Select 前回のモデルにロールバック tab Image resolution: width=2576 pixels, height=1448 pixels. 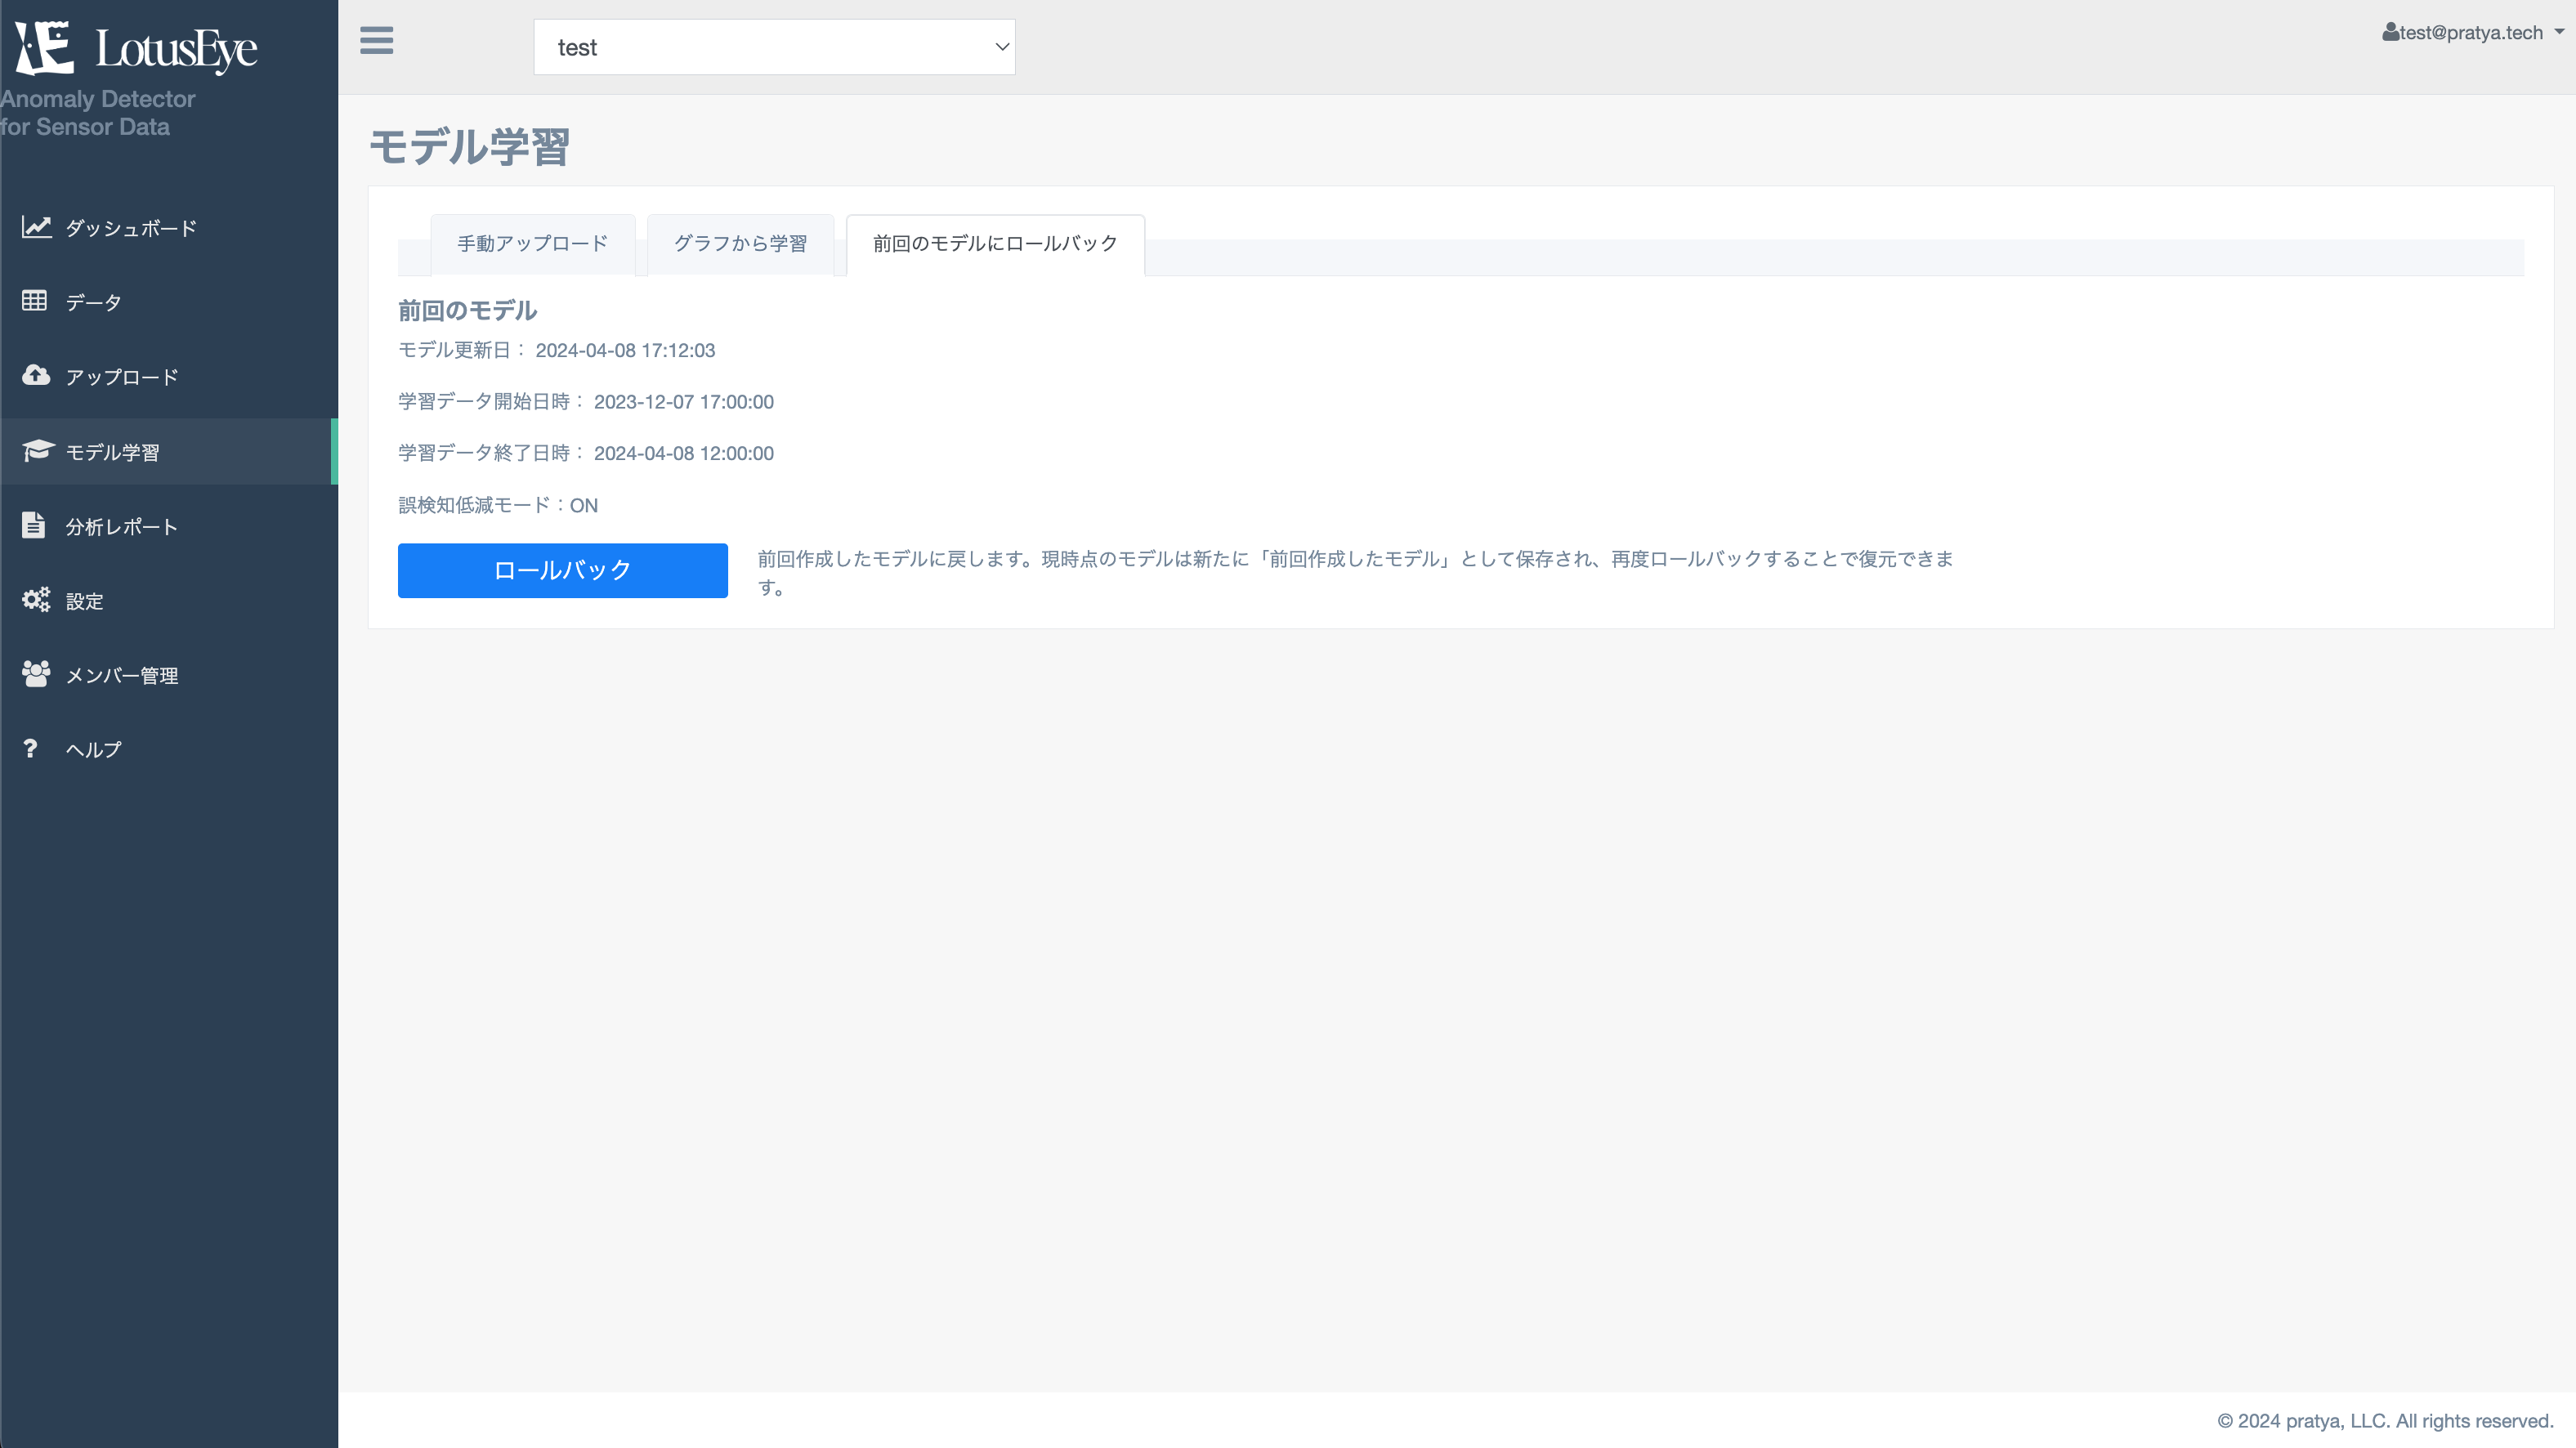[x=995, y=244]
